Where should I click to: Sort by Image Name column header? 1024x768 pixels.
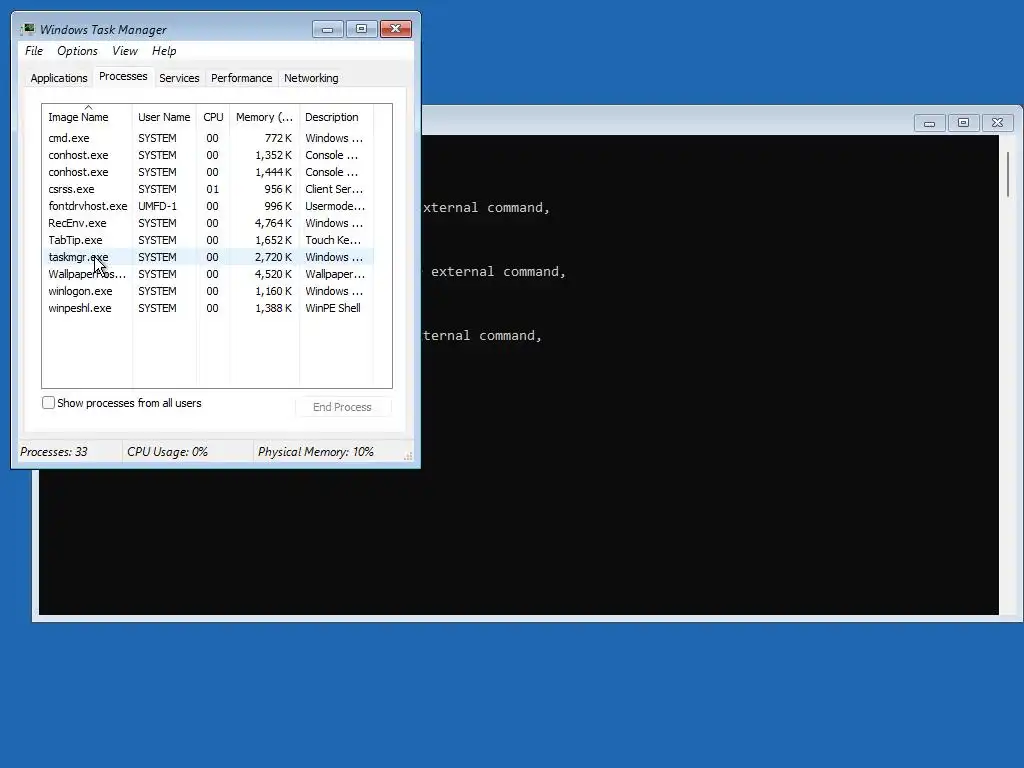(x=87, y=117)
